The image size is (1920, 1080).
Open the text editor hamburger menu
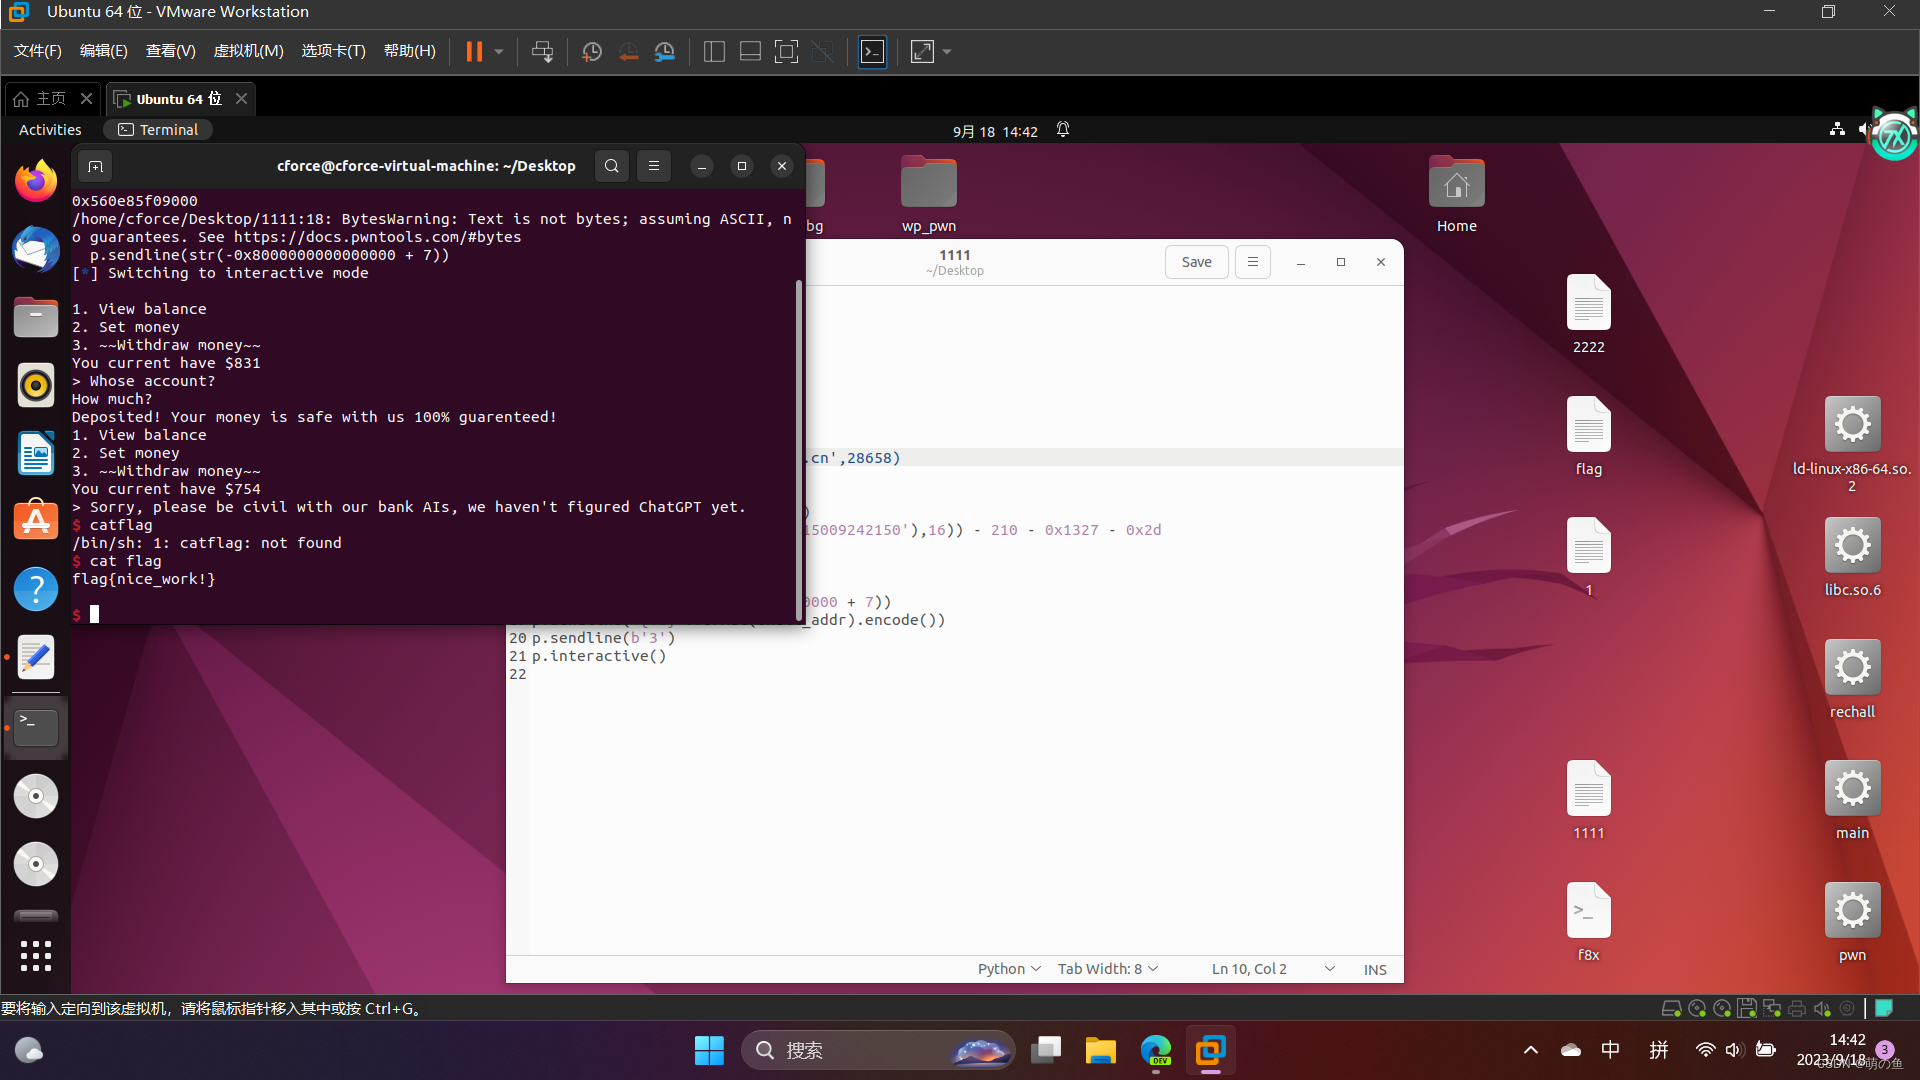pos(1252,262)
